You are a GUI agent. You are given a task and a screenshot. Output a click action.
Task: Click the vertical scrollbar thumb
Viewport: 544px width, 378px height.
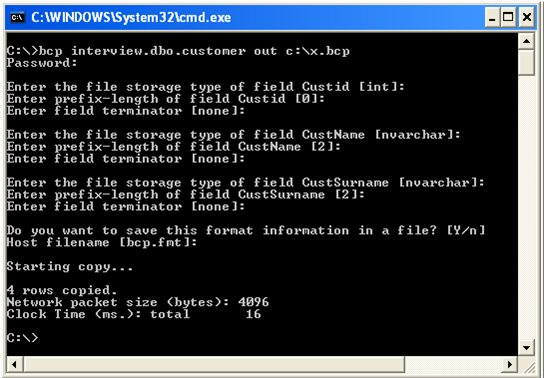click(x=526, y=62)
